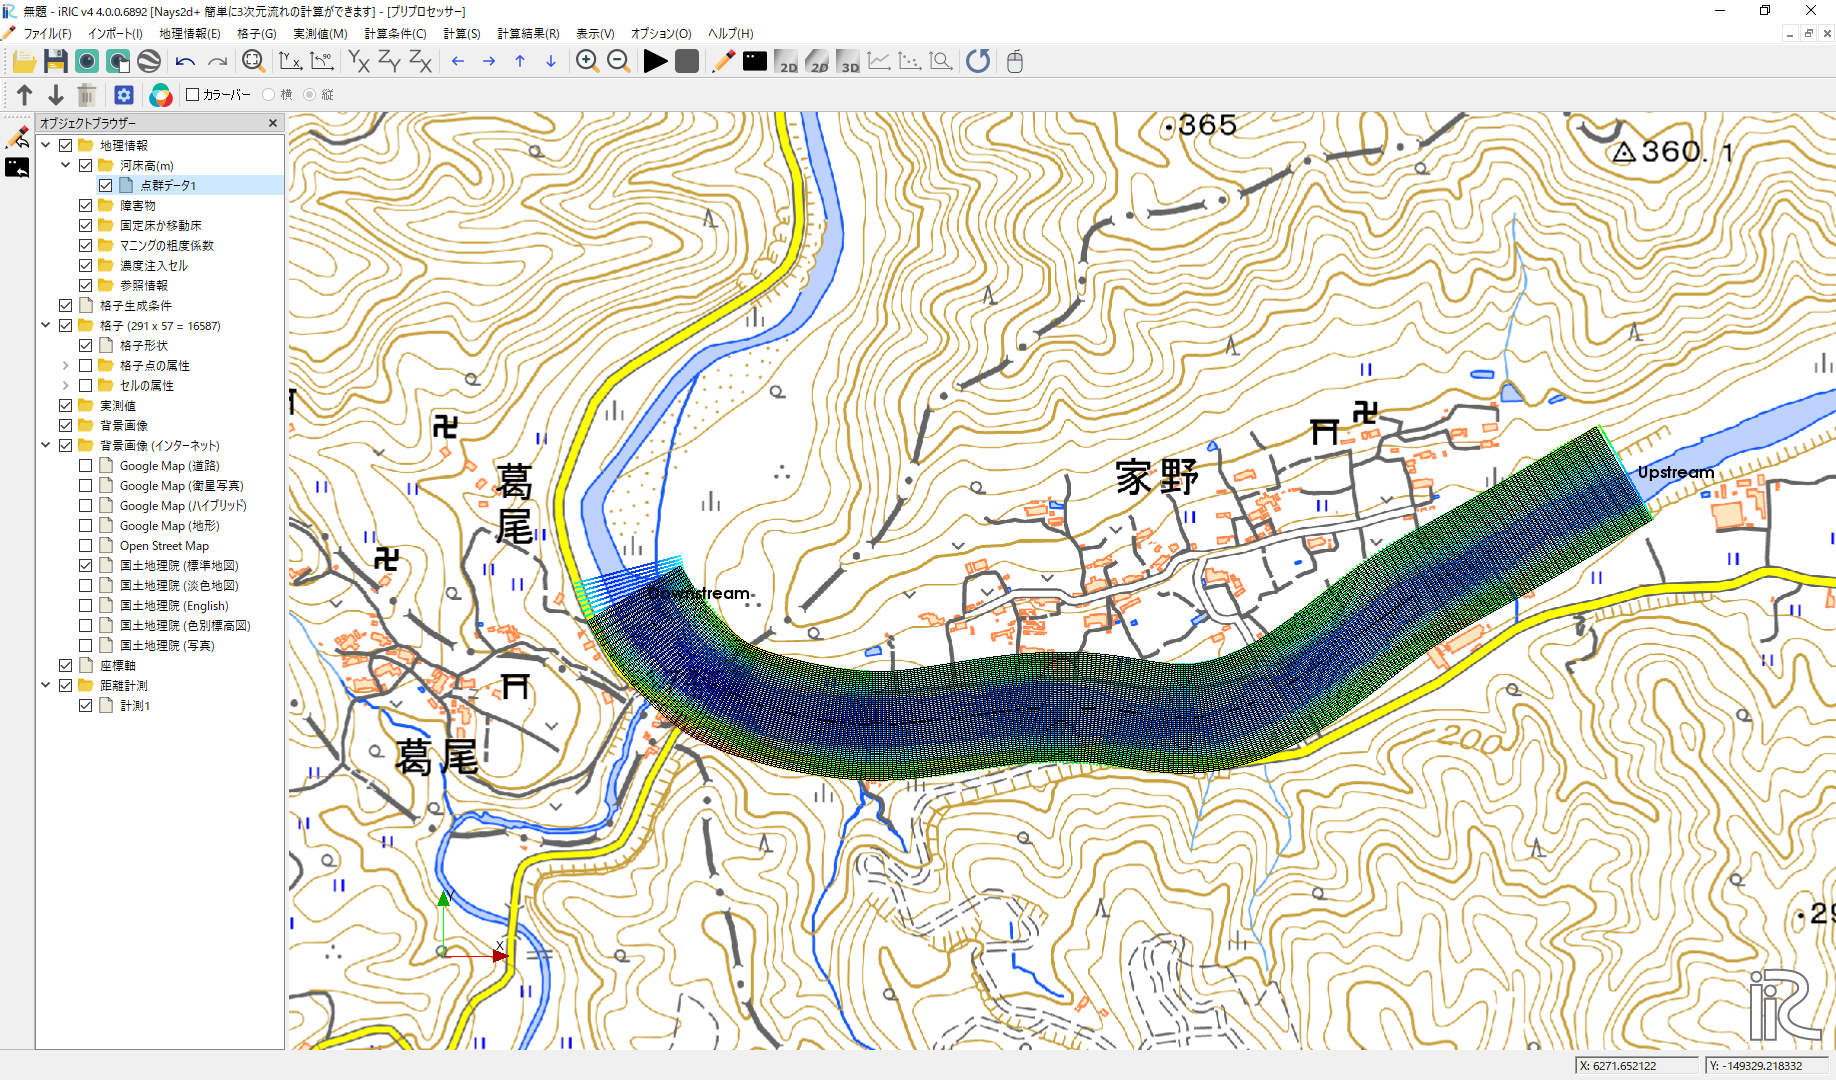Collapse the 背景画像 (インターネット) node

46,446
